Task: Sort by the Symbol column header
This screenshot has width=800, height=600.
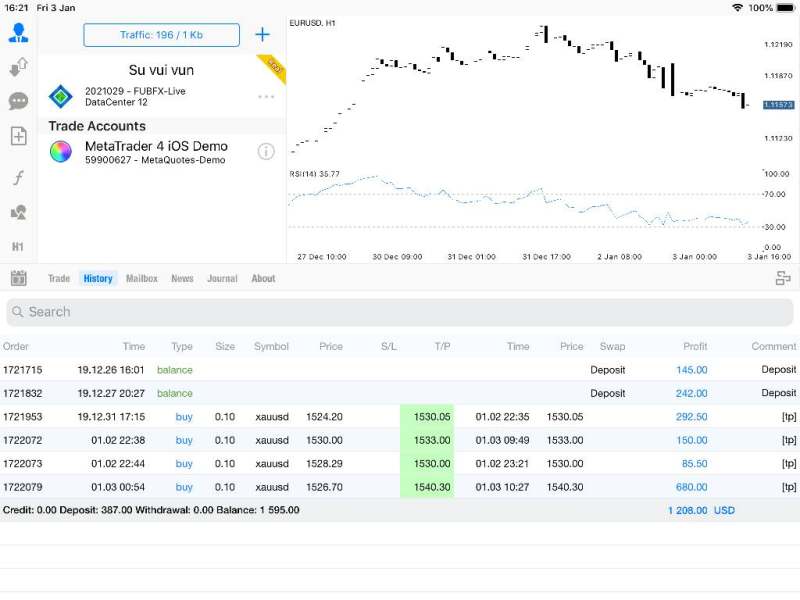Action: pos(271,346)
